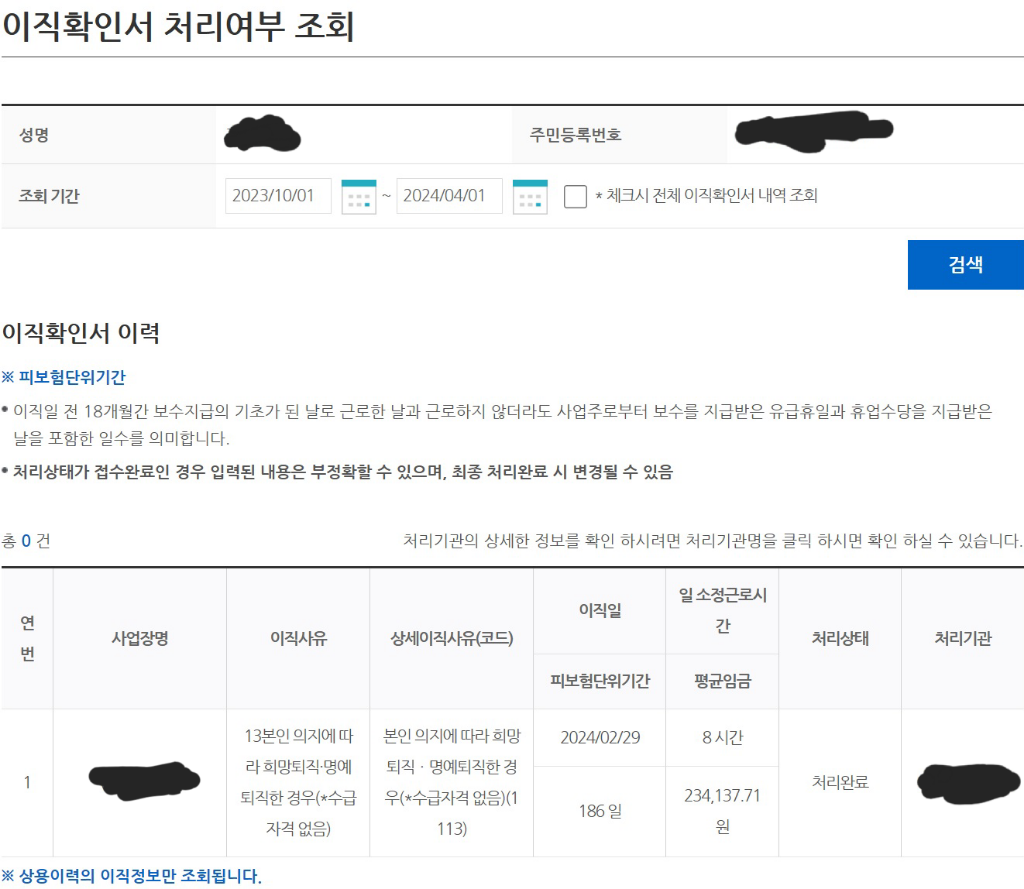Click the ※ 피보험단위기간 note heading

[x=64, y=378]
